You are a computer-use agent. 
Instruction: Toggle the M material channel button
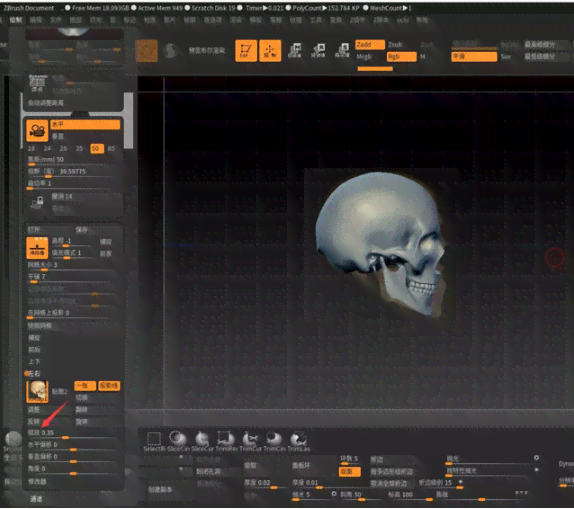point(423,57)
